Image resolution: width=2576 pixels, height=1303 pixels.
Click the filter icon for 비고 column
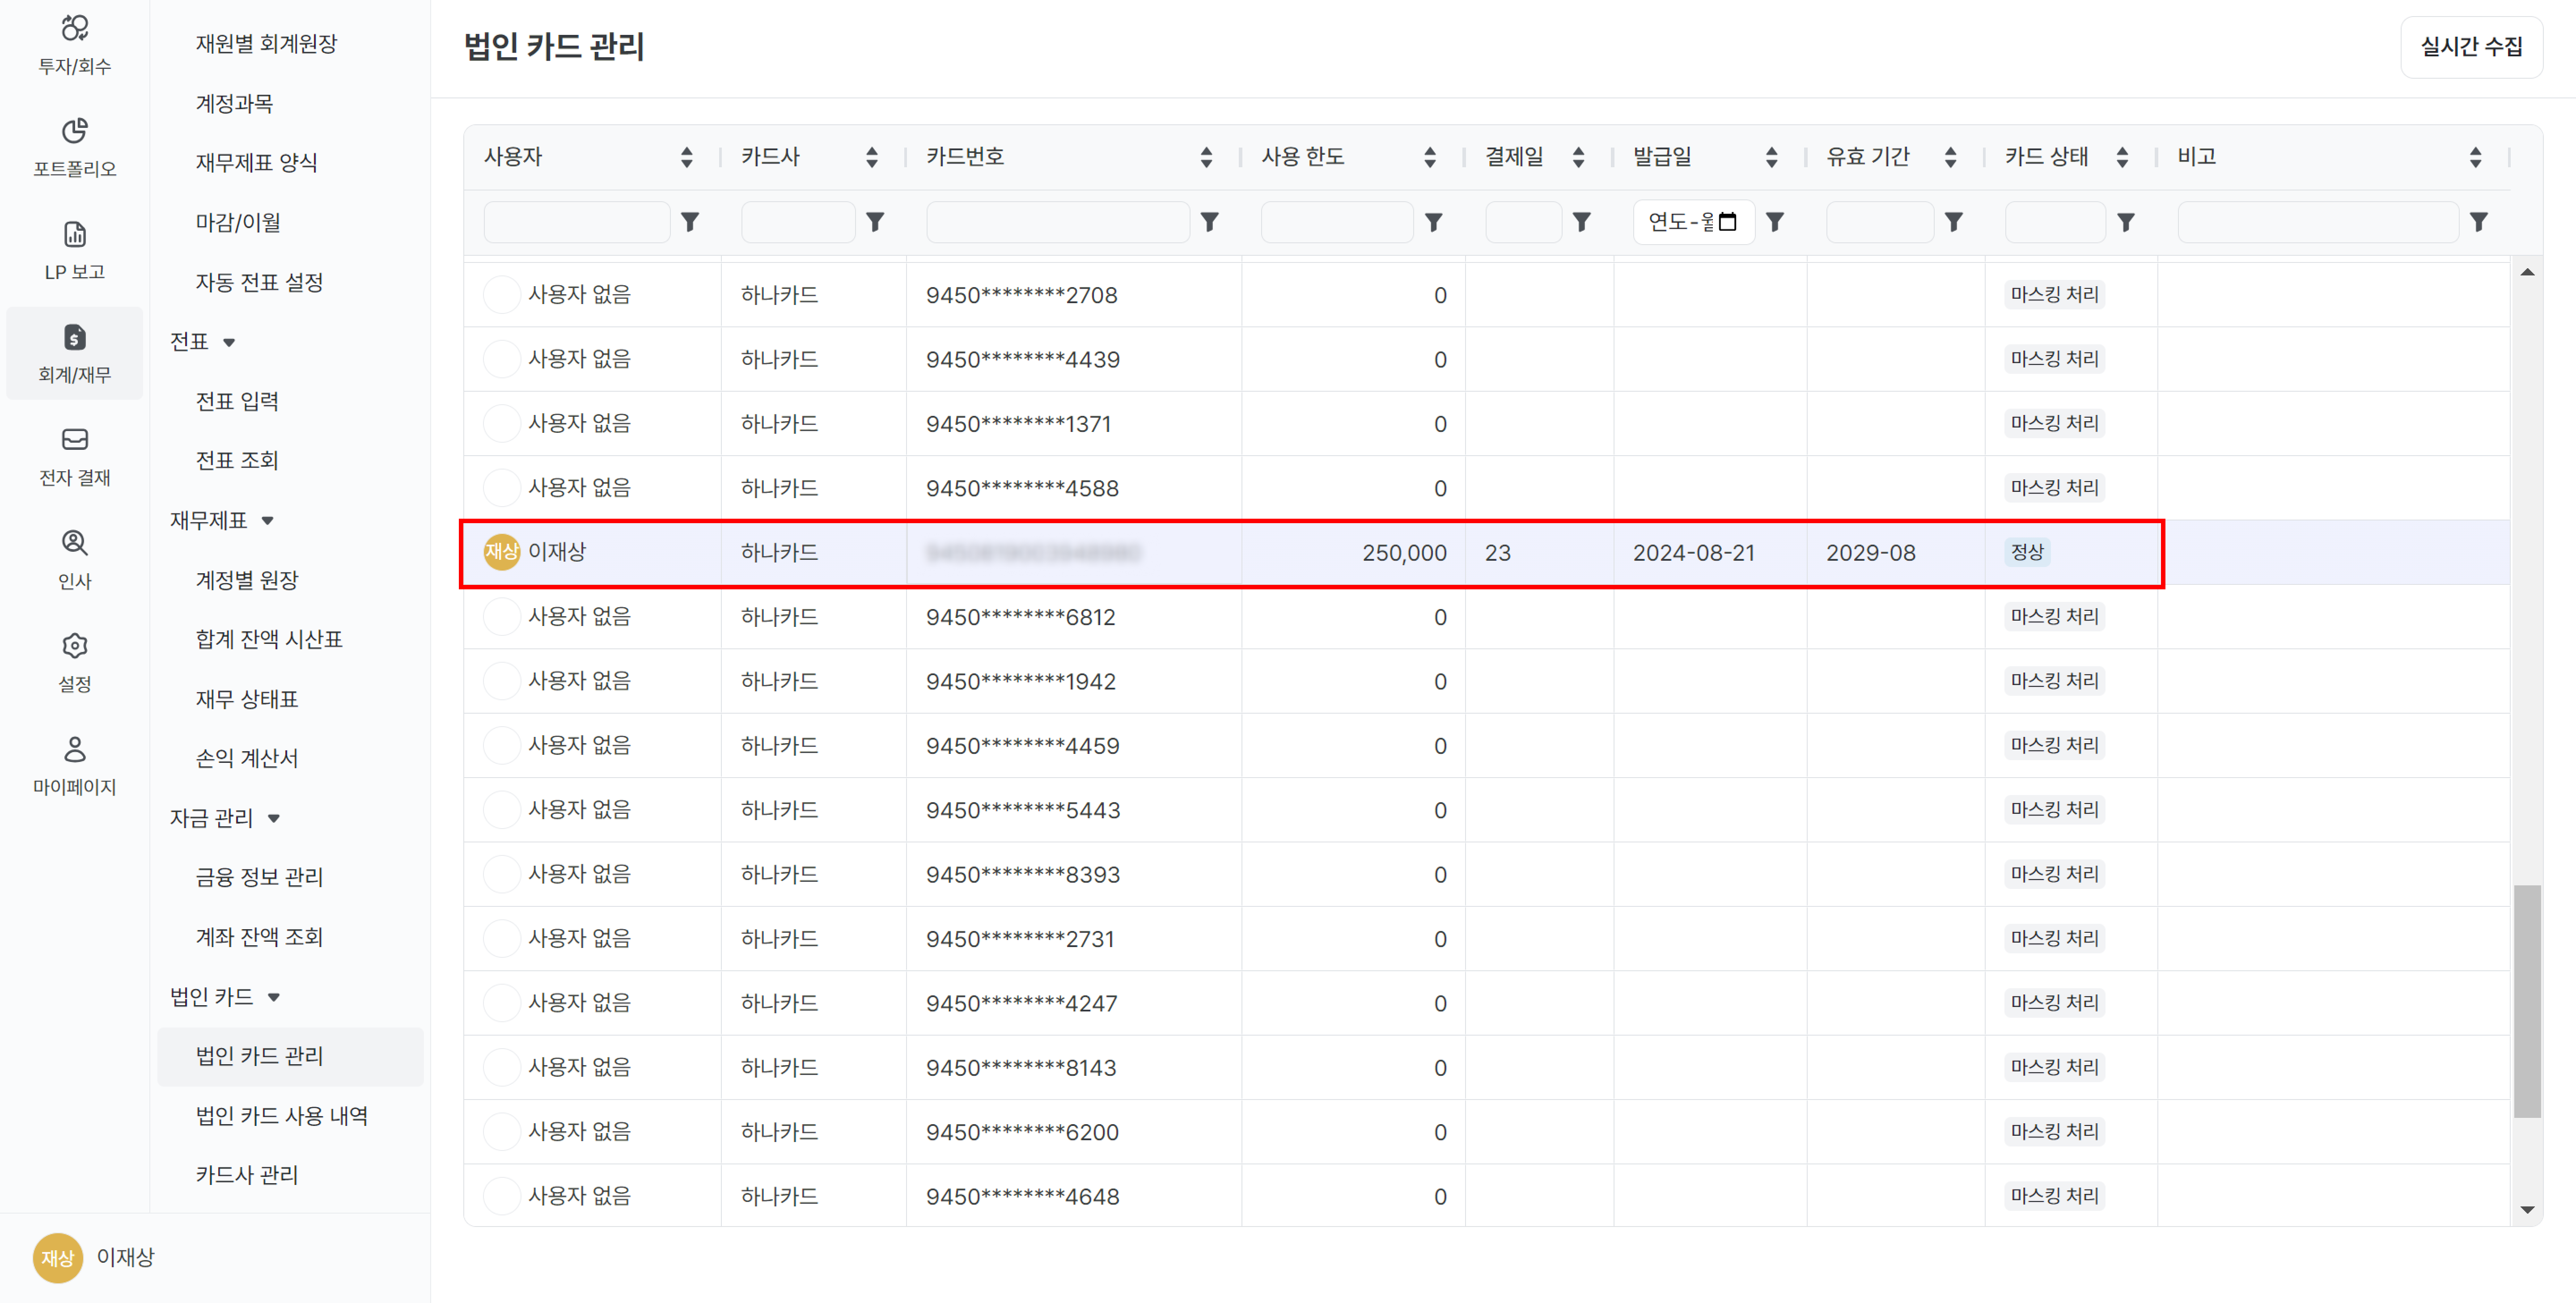[x=2478, y=222]
